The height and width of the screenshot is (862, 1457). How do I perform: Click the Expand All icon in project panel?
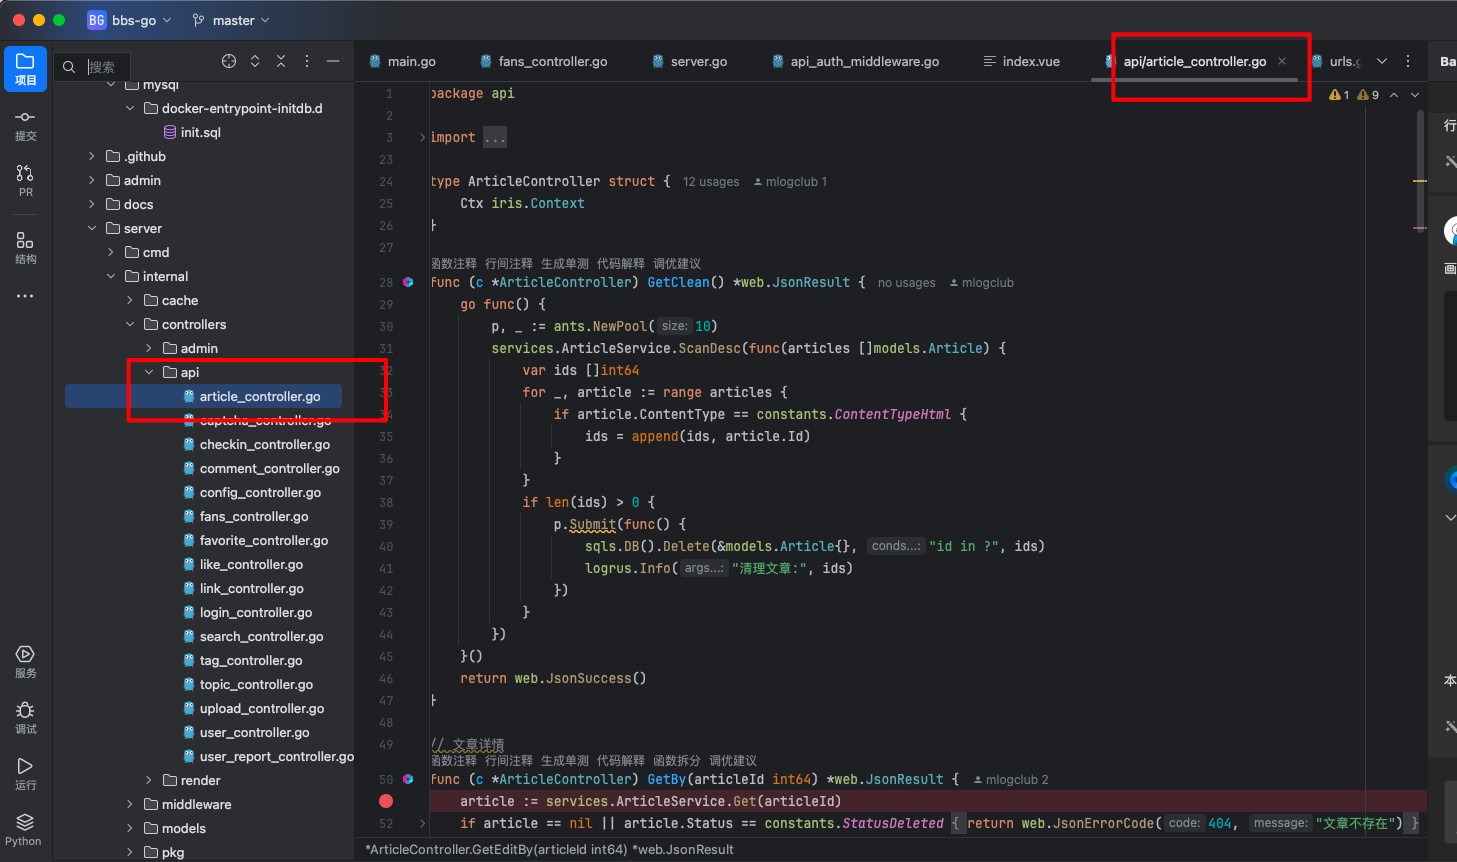tap(255, 61)
